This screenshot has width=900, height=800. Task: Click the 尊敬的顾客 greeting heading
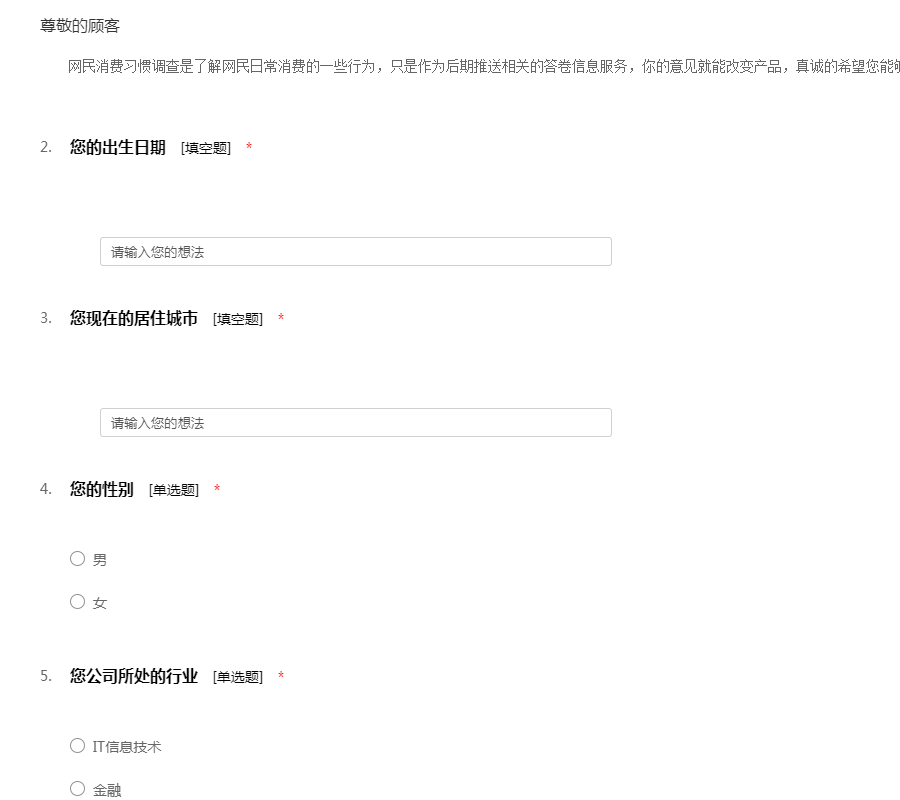tap(80, 26)
